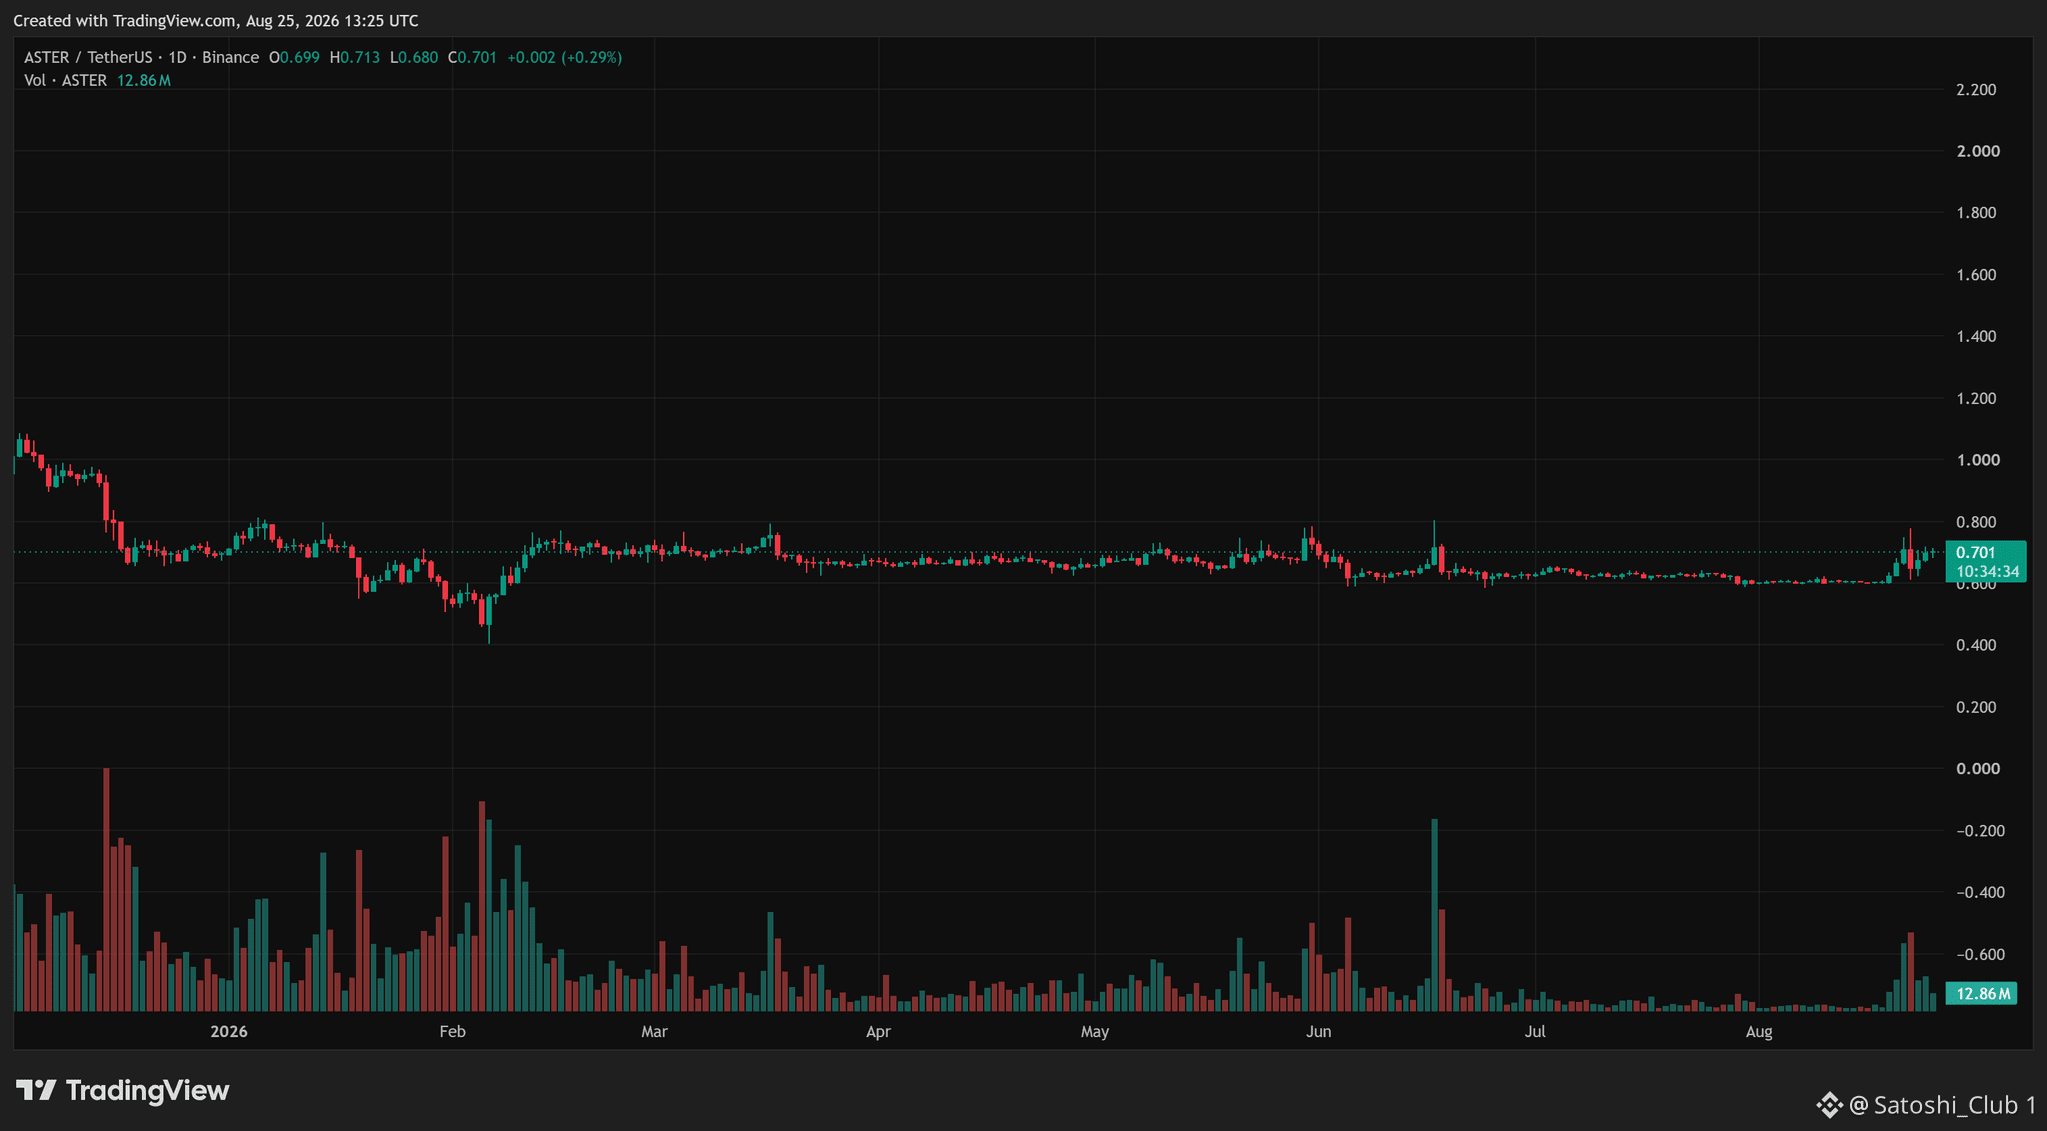
Task: Click the Mar label on time axis
Action: click(x=654, y=1032)
